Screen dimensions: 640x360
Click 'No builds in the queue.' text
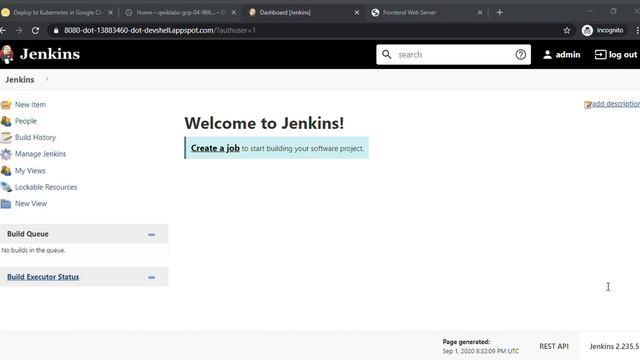[33, 250]
